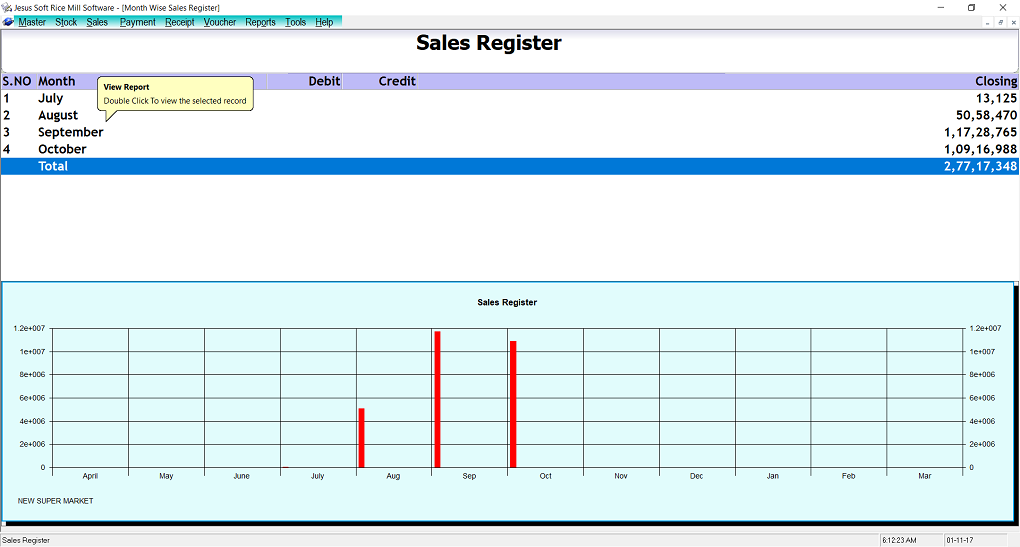Open the Stock menu
1020x547 pixels.
click(x=66, y=22)
